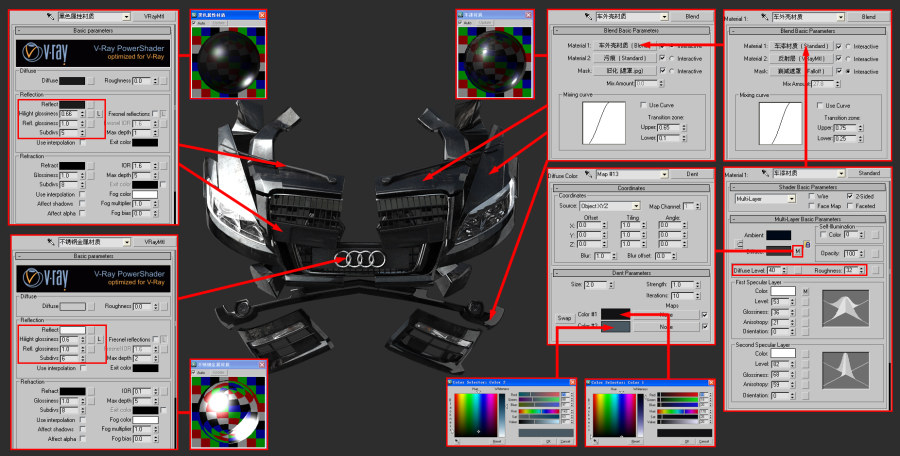The width and height of the screenshot is (900, 456).
Task: Click eyedropper beside Map #13 name field
Action: 588,174
